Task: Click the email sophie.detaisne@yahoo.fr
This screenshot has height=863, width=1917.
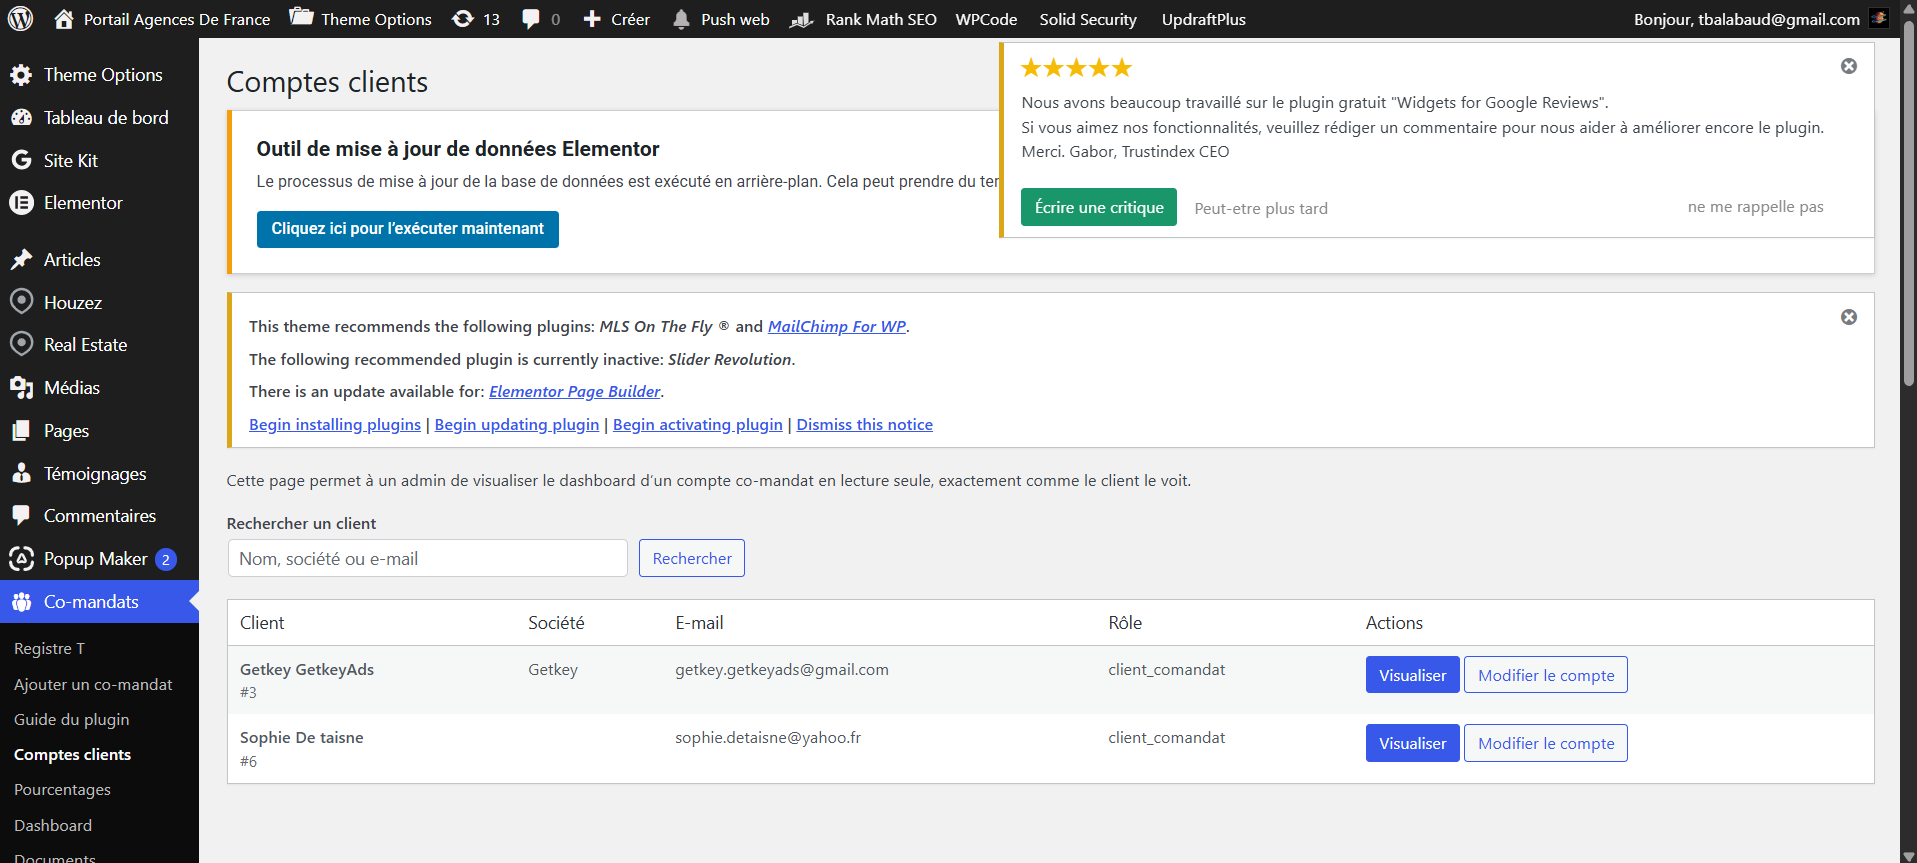Action: coord(768,738)
